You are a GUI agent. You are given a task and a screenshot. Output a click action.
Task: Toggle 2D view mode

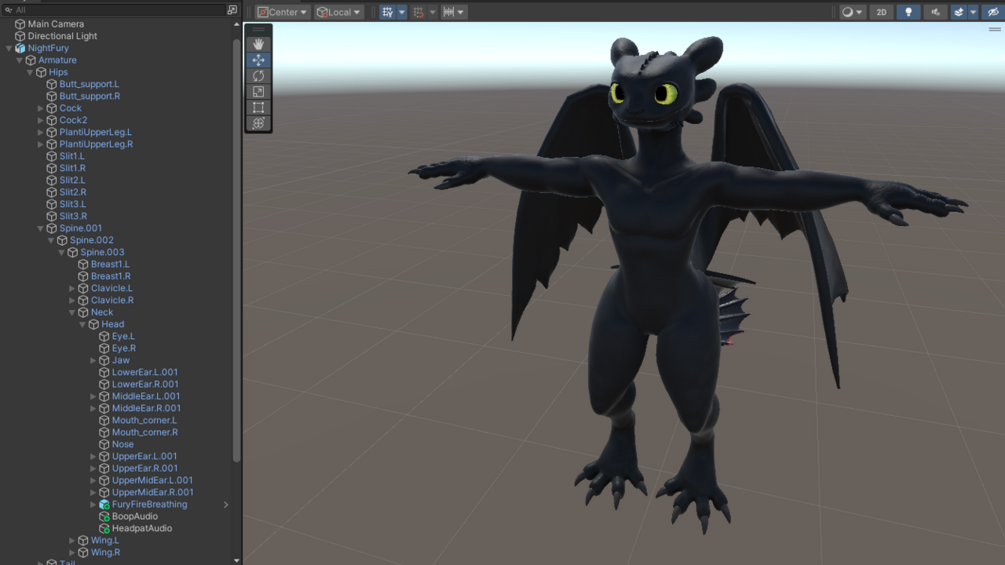point(881,12)
